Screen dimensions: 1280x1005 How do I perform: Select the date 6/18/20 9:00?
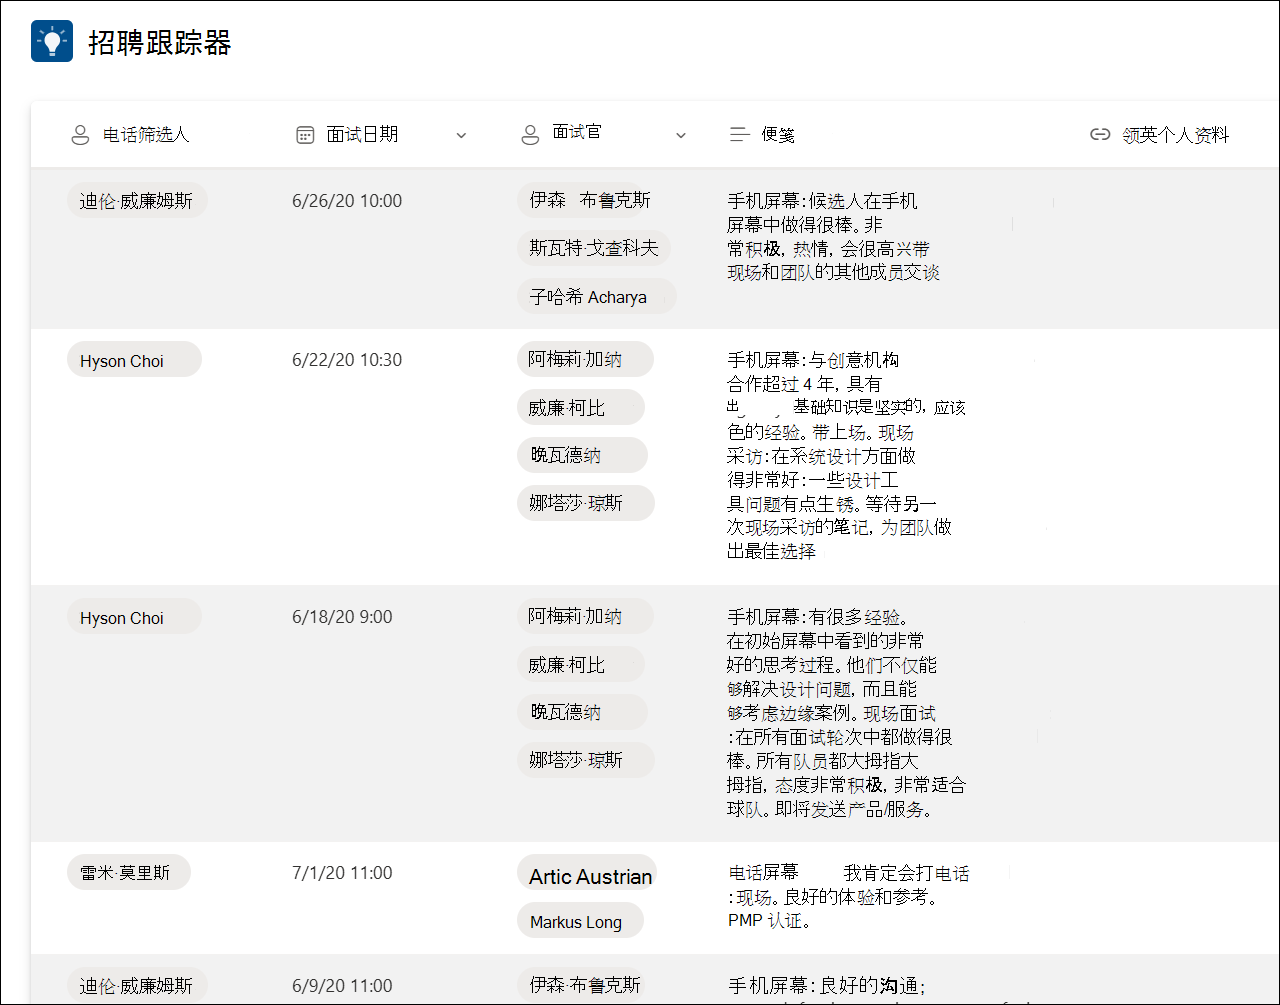coord(342,617)
